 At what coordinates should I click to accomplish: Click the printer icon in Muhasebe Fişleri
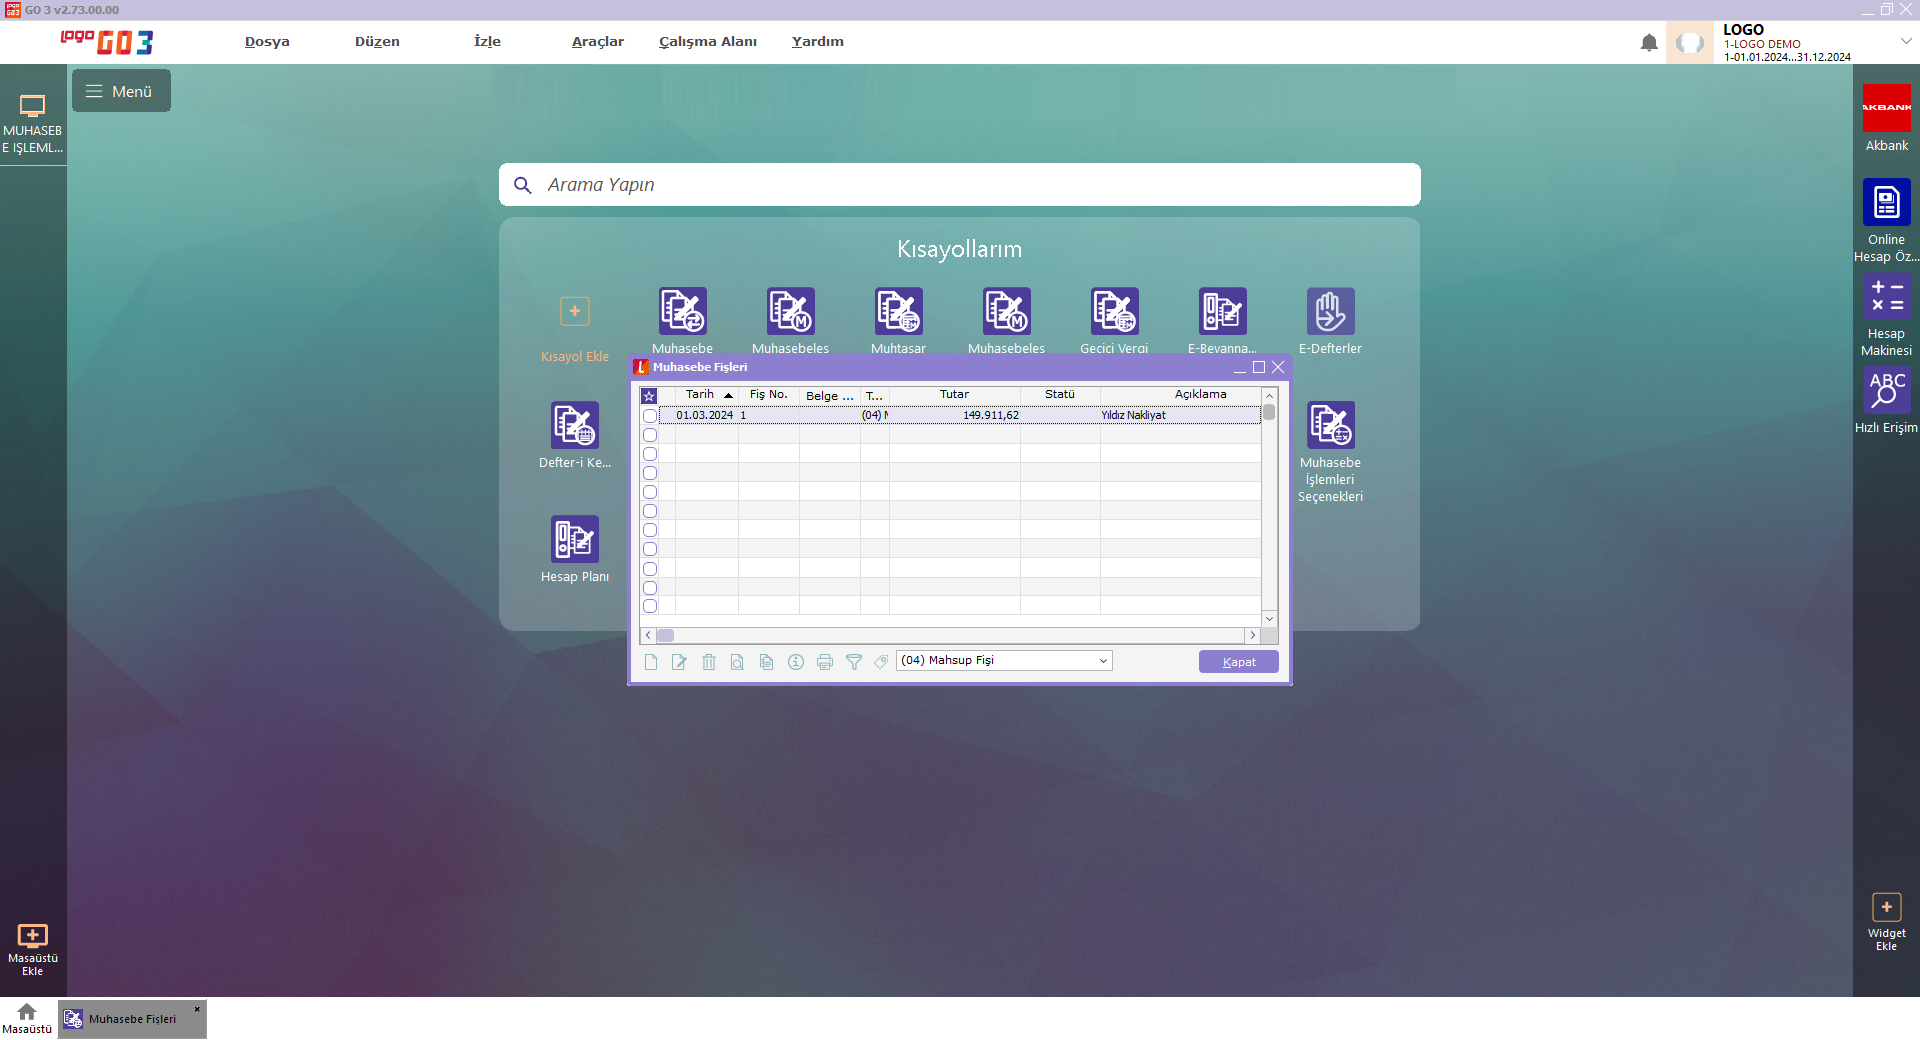825,662
